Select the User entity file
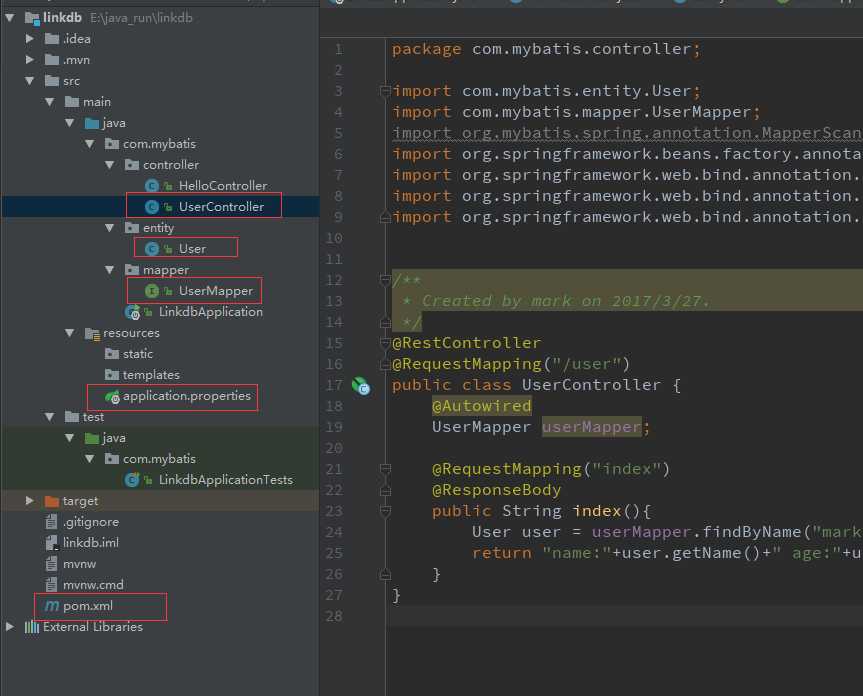The image size is (863, 696). [192, 249]
